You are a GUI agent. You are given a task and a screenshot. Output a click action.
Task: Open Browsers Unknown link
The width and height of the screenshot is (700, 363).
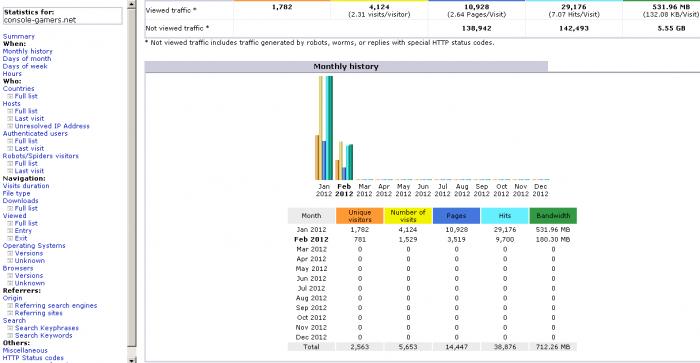point(29,283)
